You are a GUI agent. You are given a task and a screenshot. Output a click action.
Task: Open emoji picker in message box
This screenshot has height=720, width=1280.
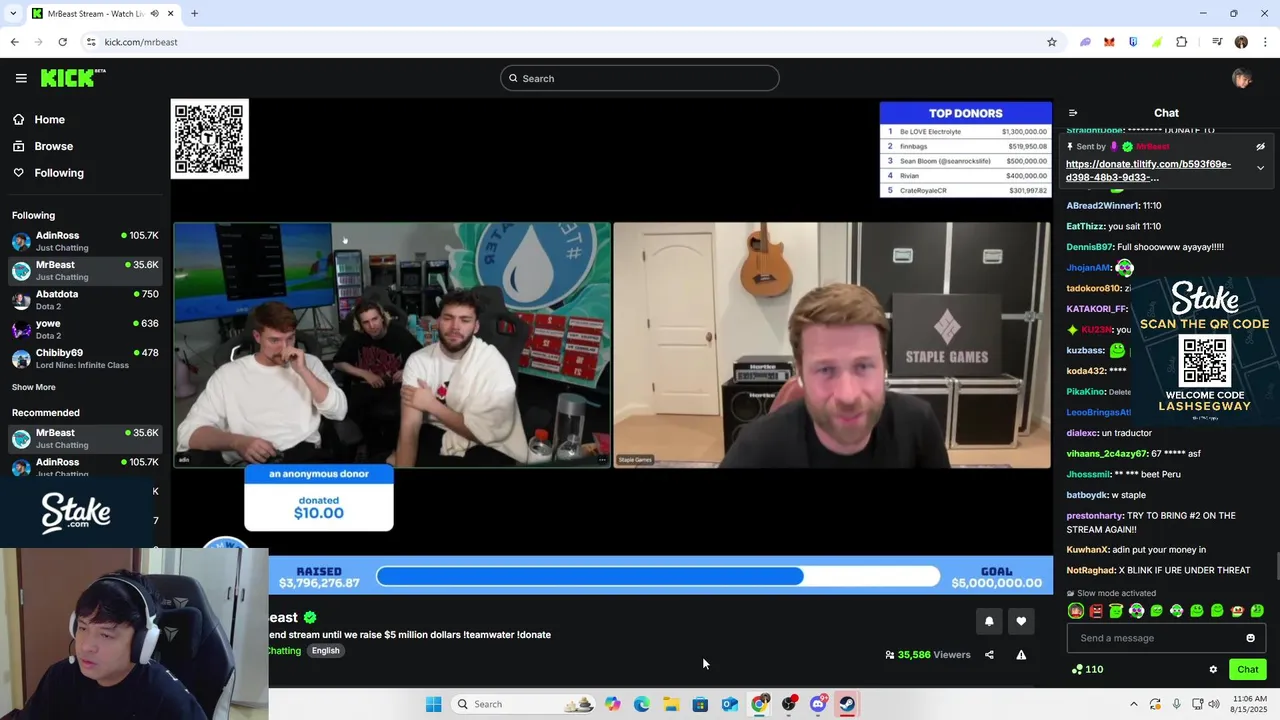[x=1250, y=638]
